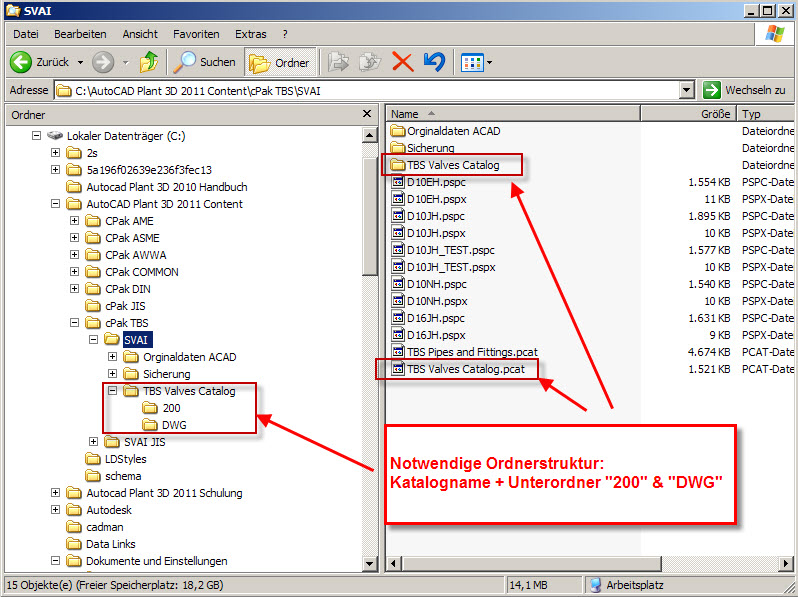
Task: Sort by the Größe column header
Action: (x=689, y=114)
